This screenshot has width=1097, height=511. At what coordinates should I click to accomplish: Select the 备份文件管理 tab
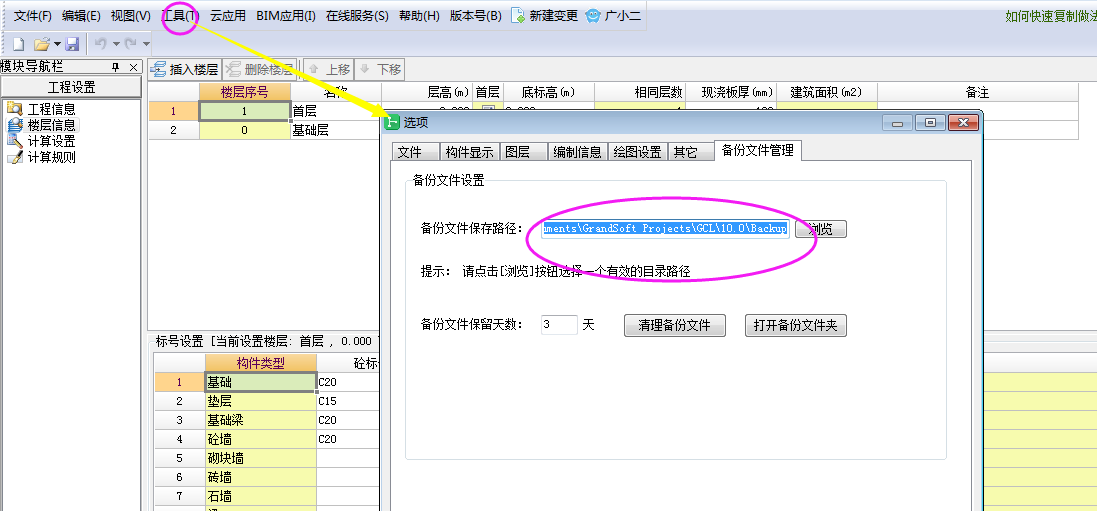click(x=758, y=150)
